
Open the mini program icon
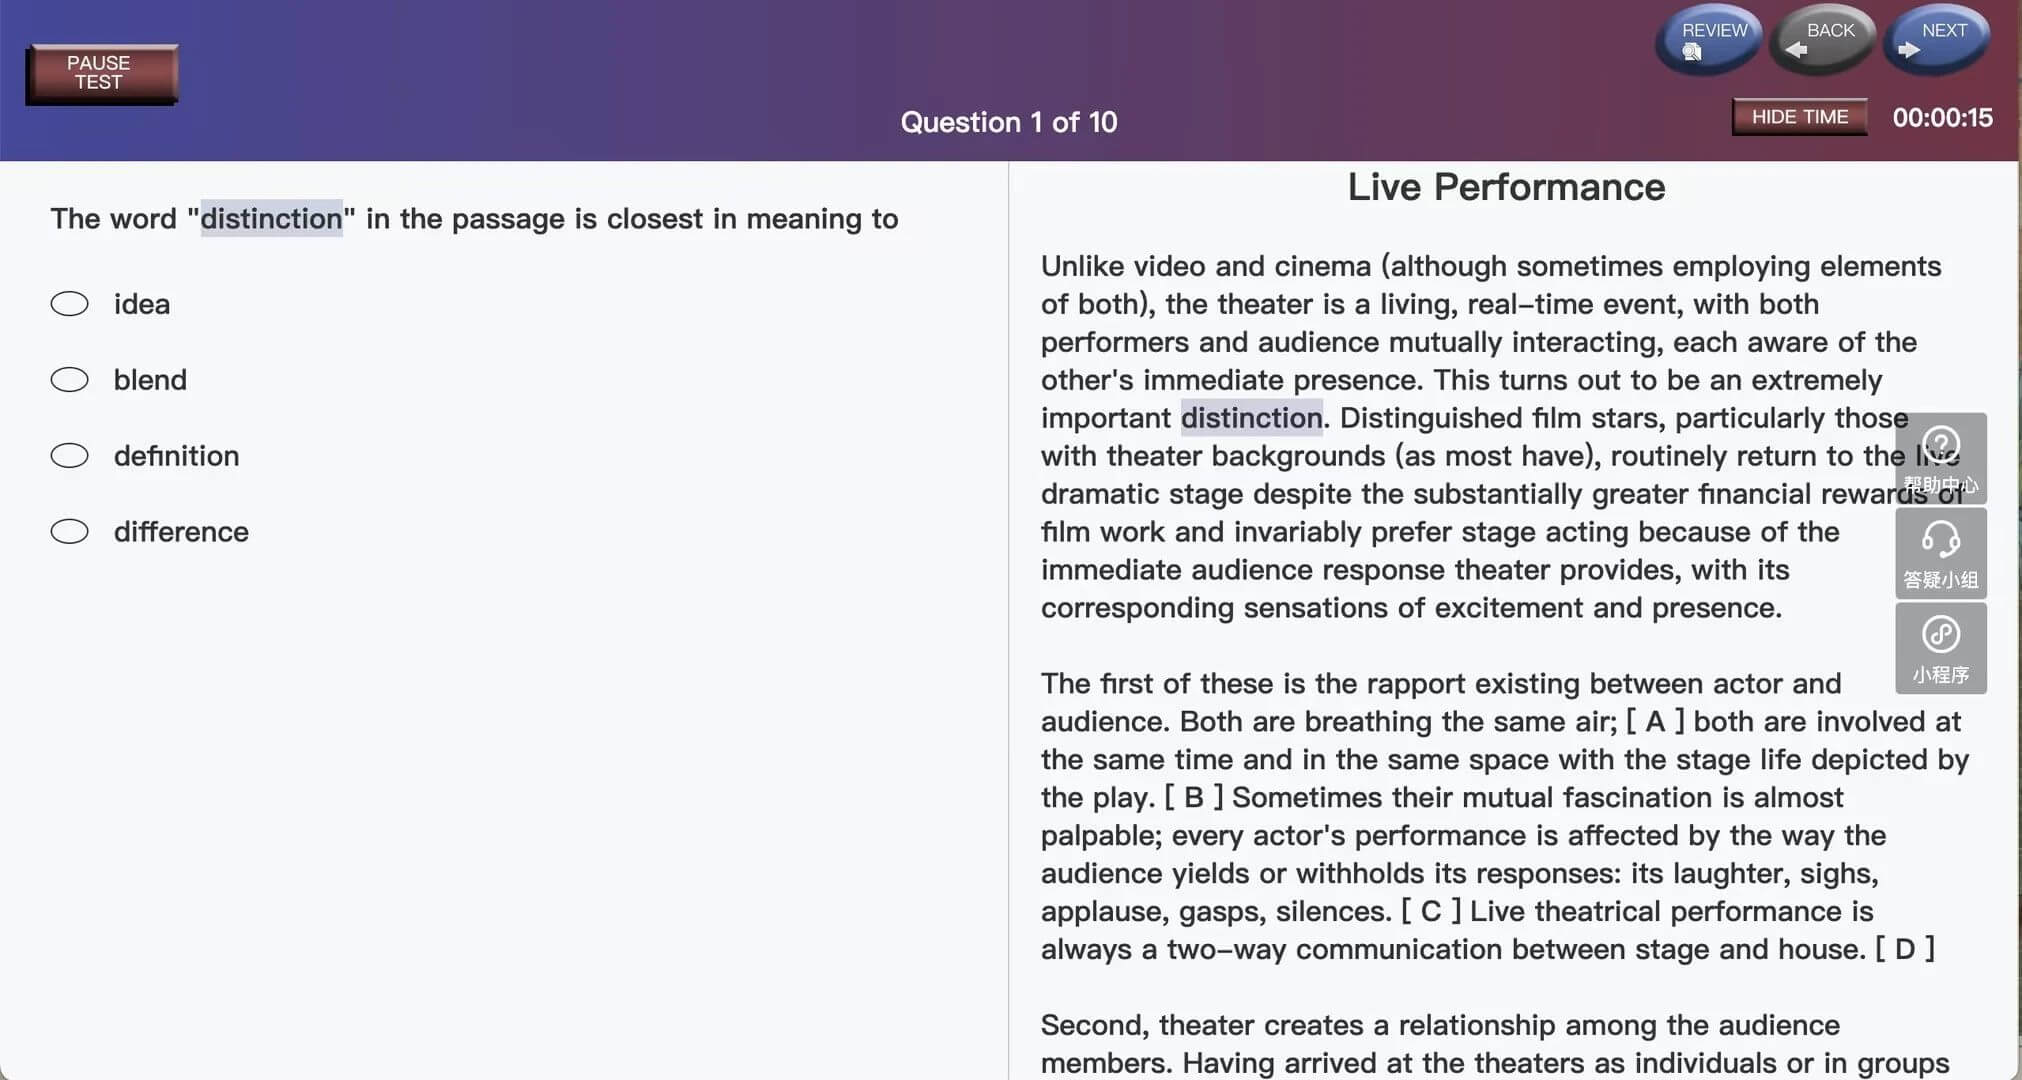1941,648
